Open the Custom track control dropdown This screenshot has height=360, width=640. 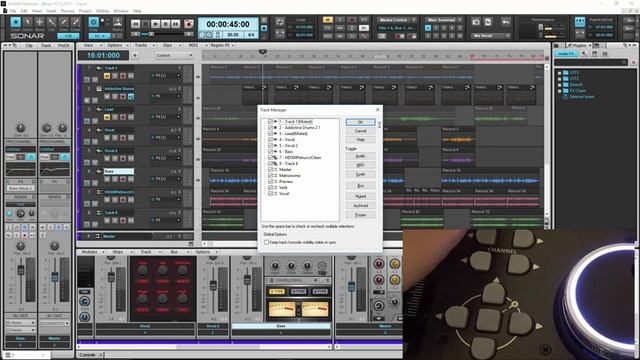[x=174, y=55]
